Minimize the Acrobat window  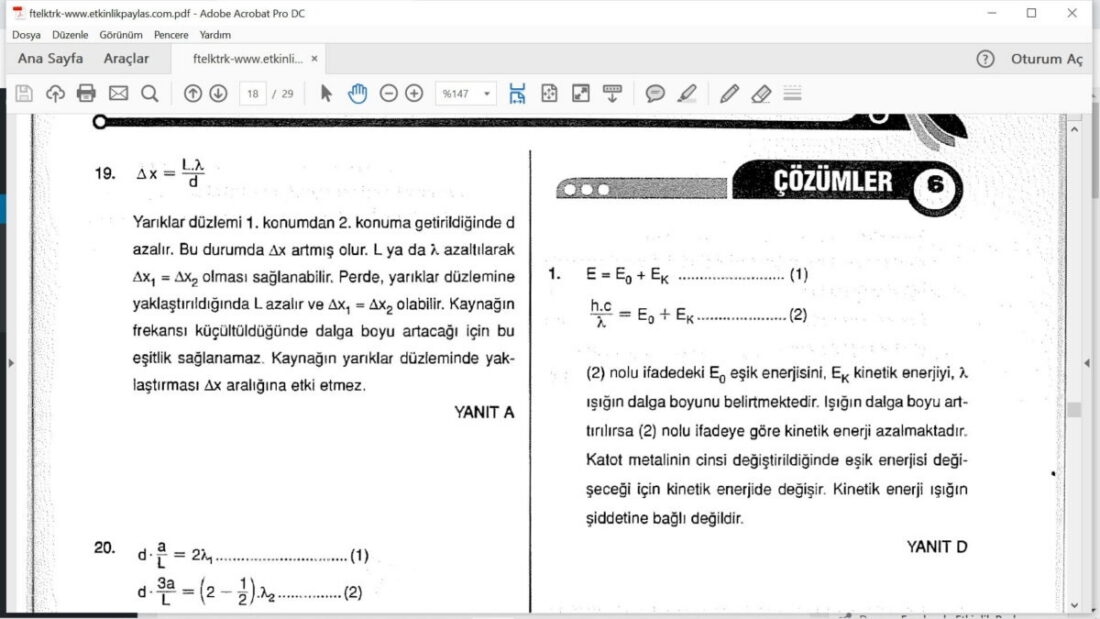(991, 13)
